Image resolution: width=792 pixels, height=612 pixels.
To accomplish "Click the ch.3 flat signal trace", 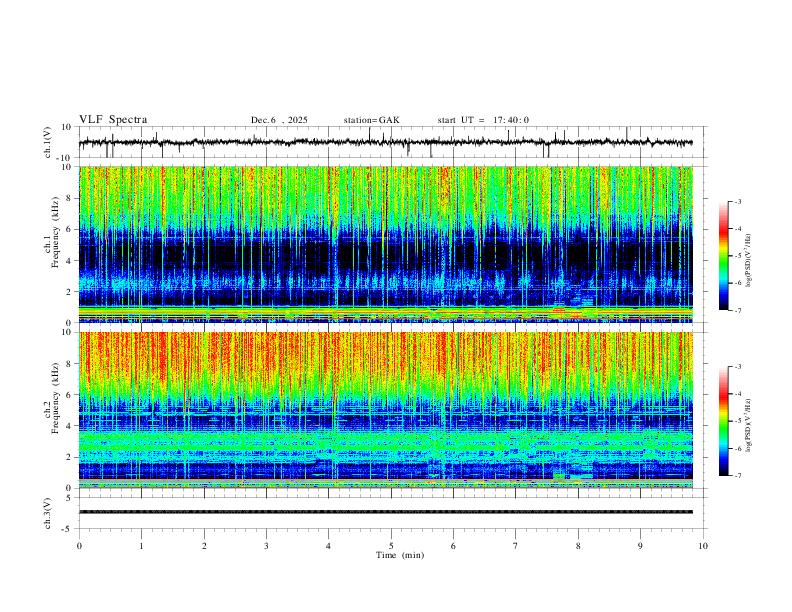I will pyautogui.click(x=385, y=512).
